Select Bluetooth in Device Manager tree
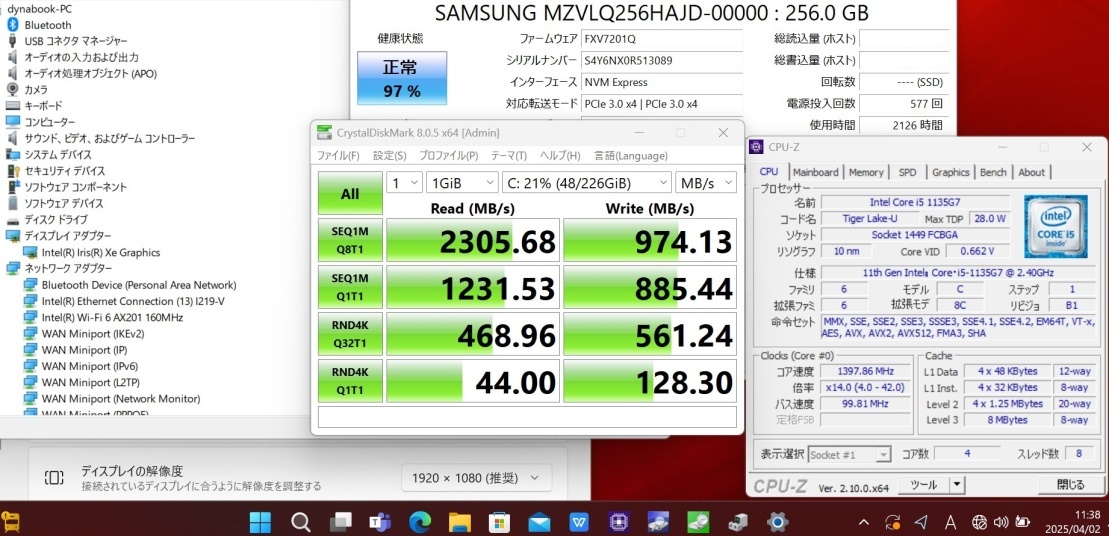 (48, 25)
